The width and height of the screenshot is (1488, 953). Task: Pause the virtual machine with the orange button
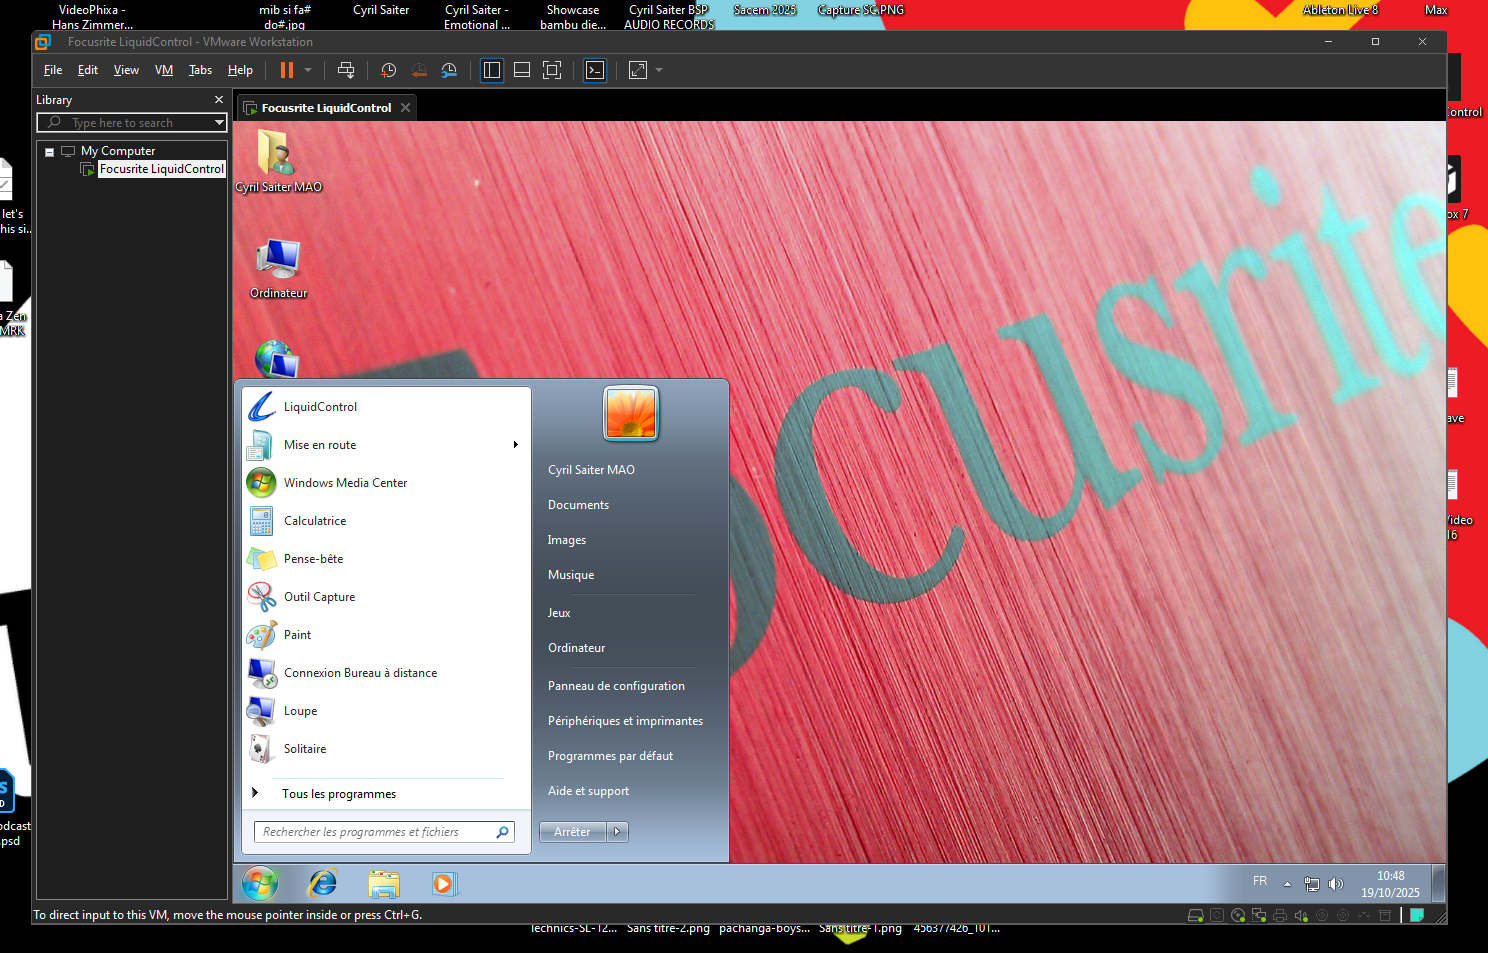pyautogui.click(x=287, y=70)
